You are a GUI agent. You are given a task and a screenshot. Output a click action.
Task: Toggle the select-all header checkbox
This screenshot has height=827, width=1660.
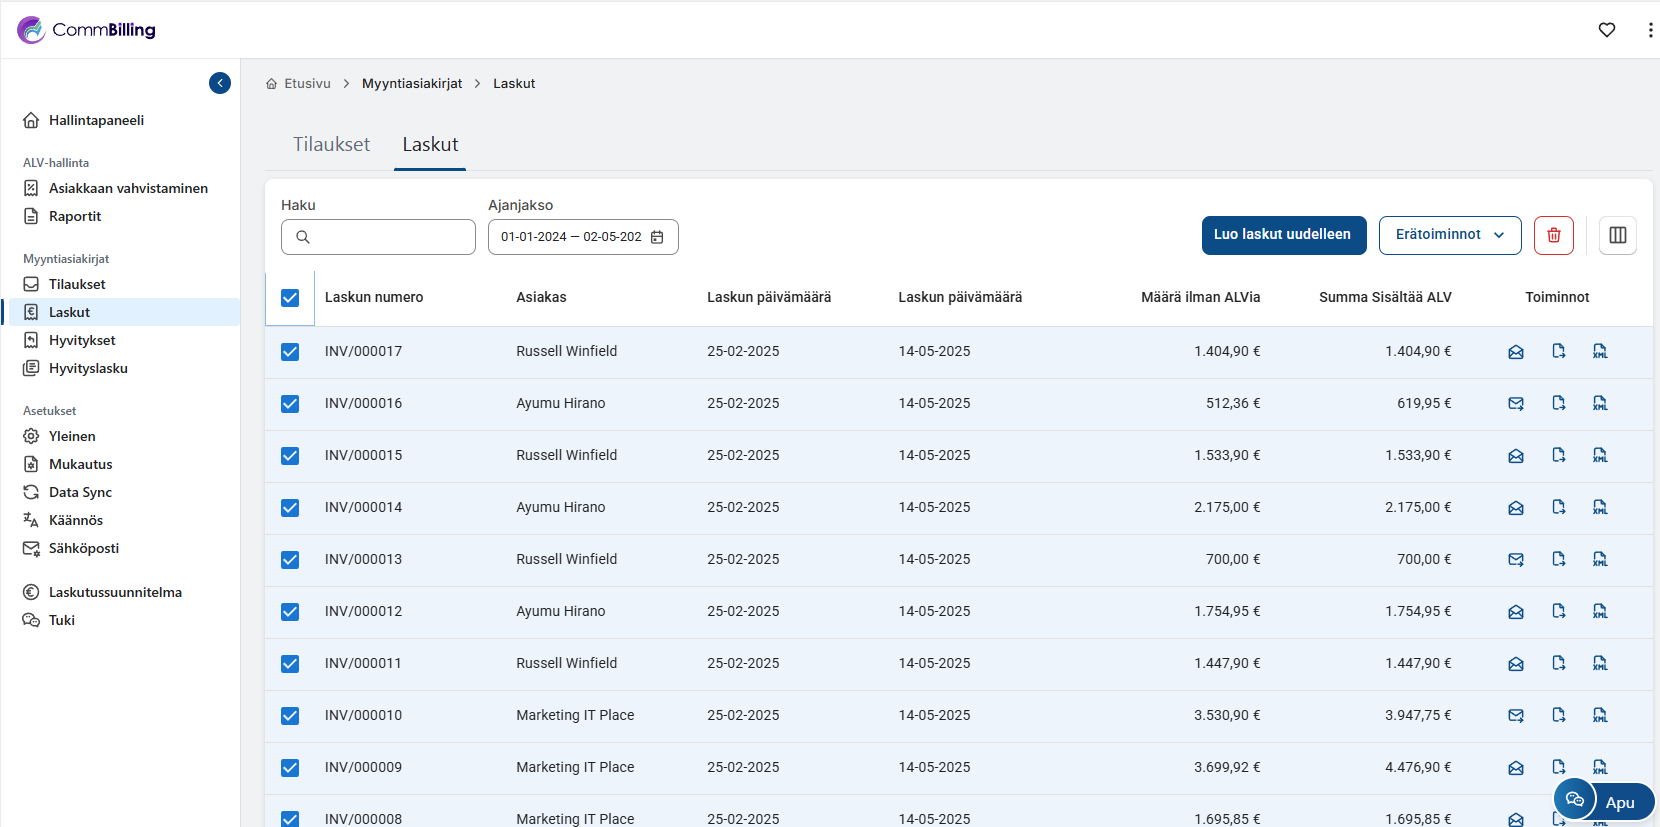[290, 298]
